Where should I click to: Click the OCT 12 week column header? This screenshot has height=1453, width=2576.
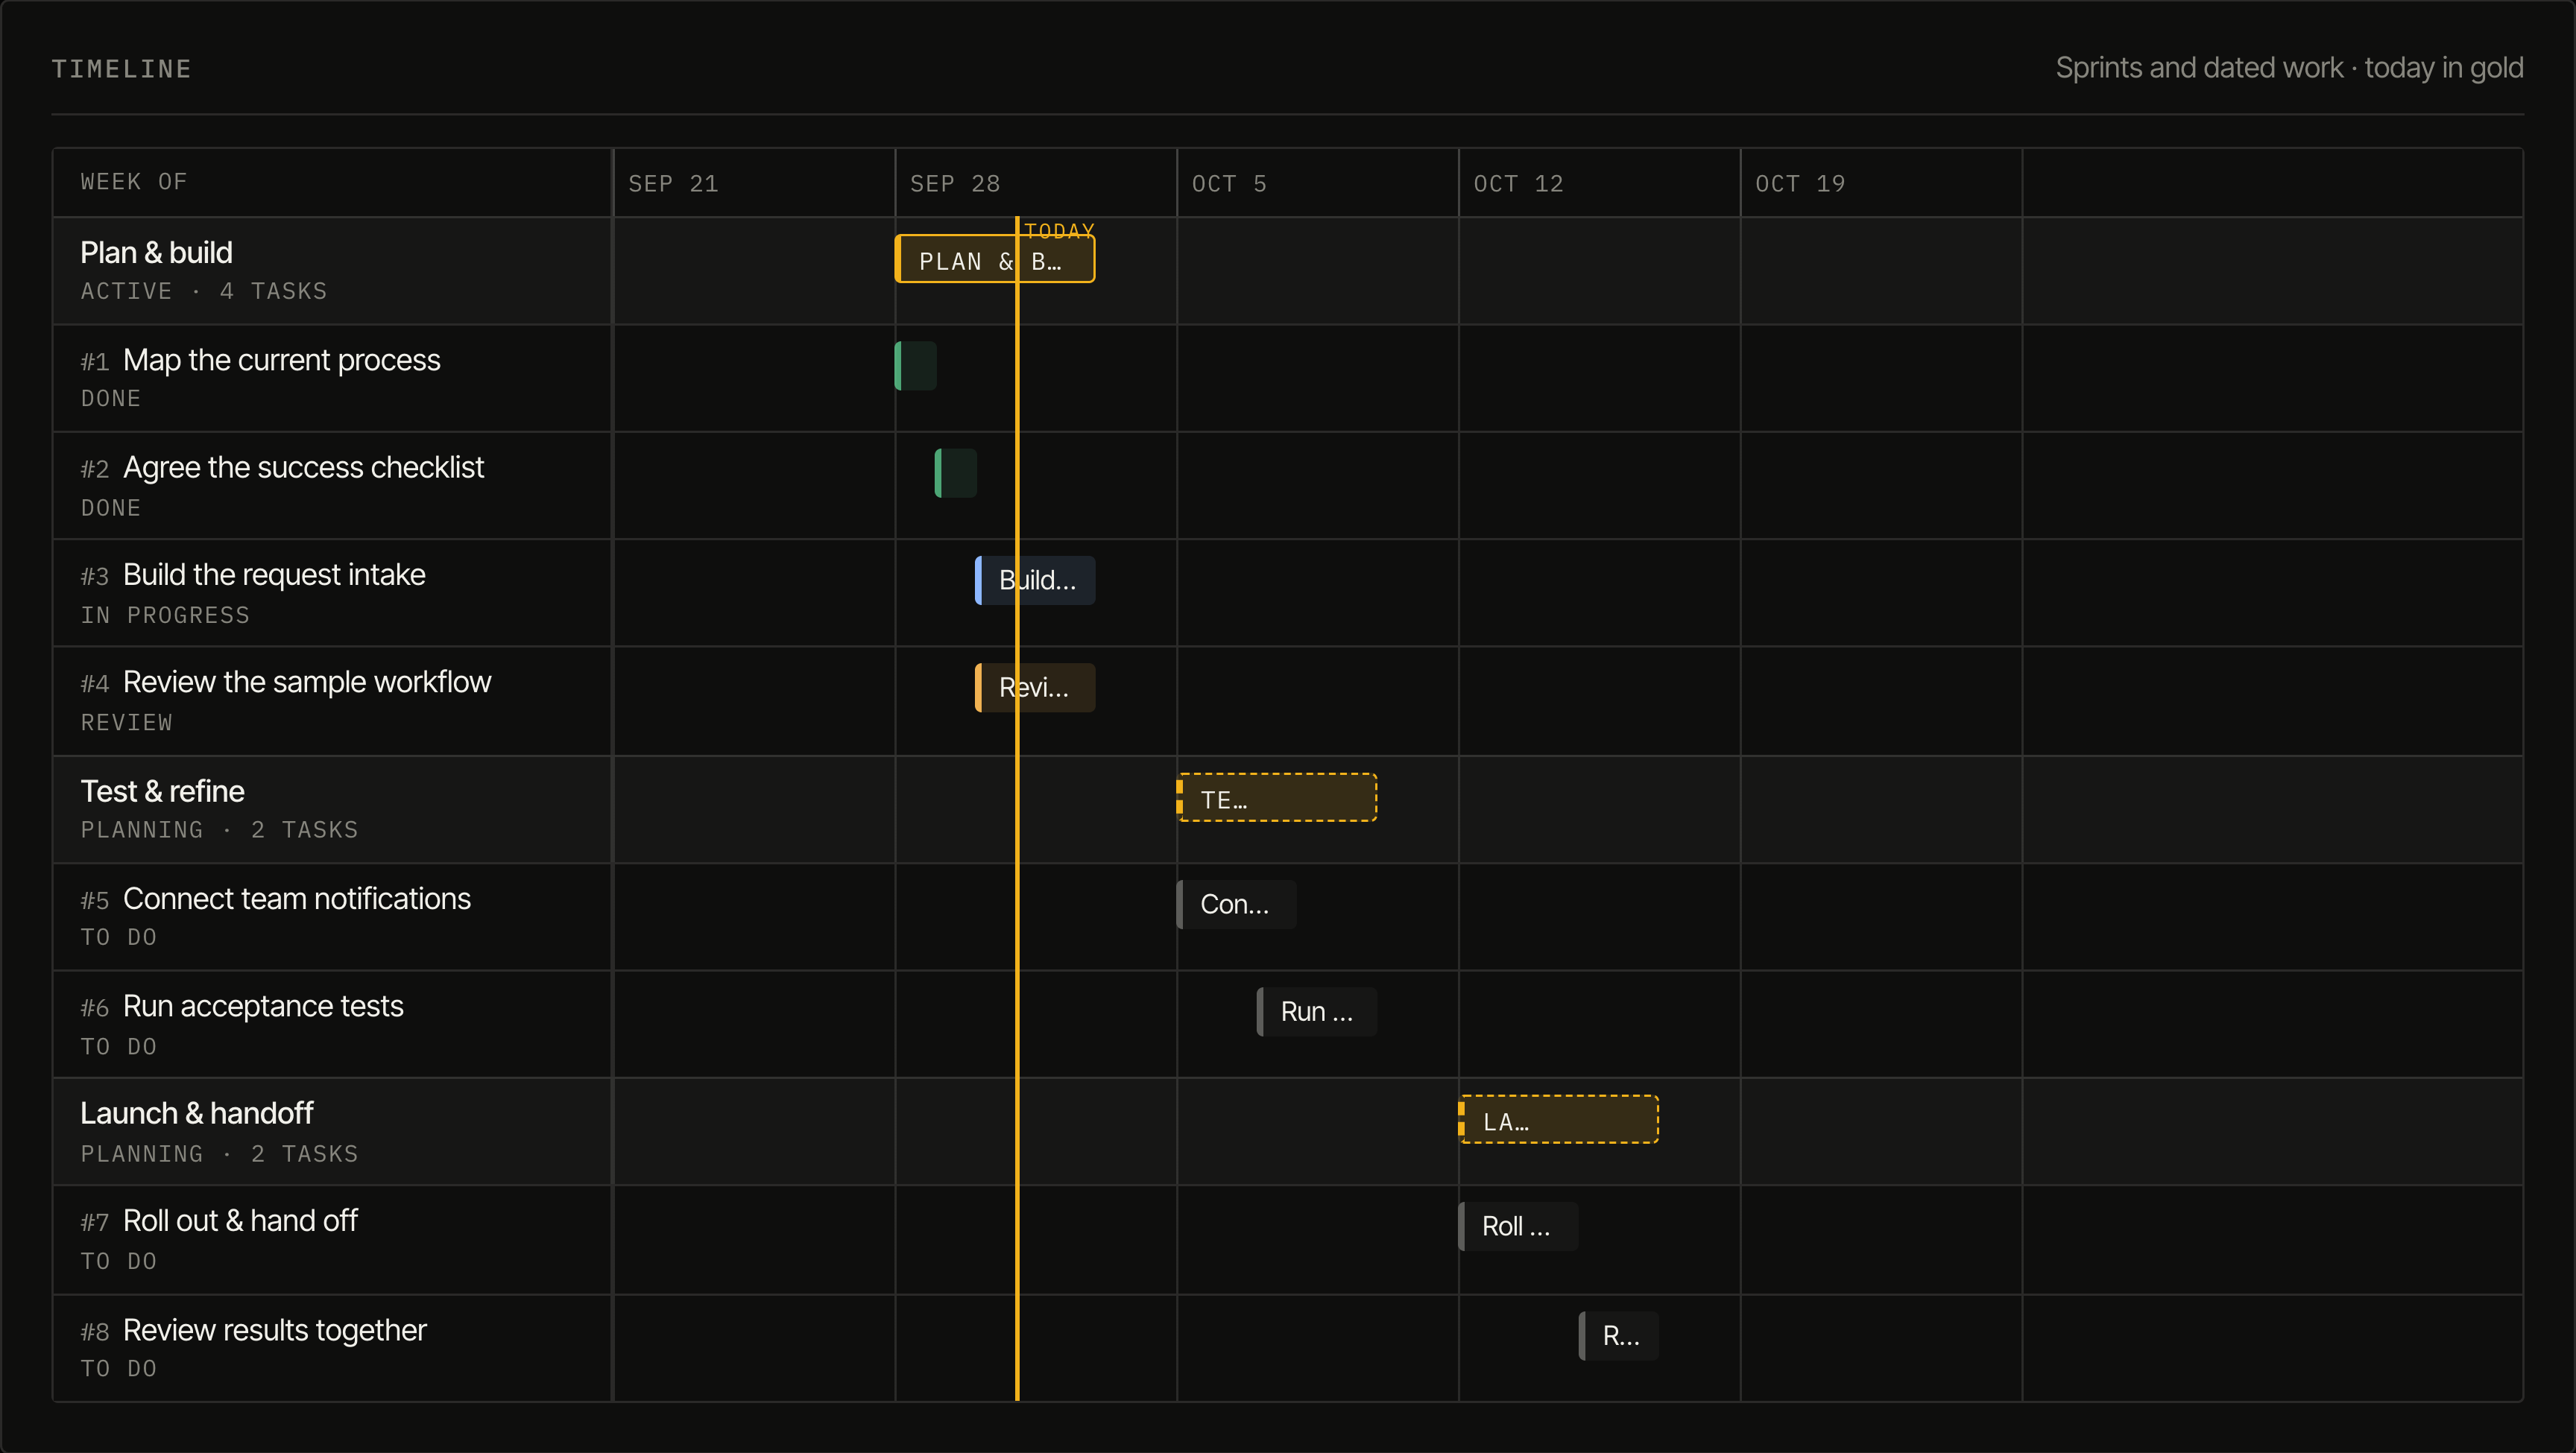click(1518, 184)
